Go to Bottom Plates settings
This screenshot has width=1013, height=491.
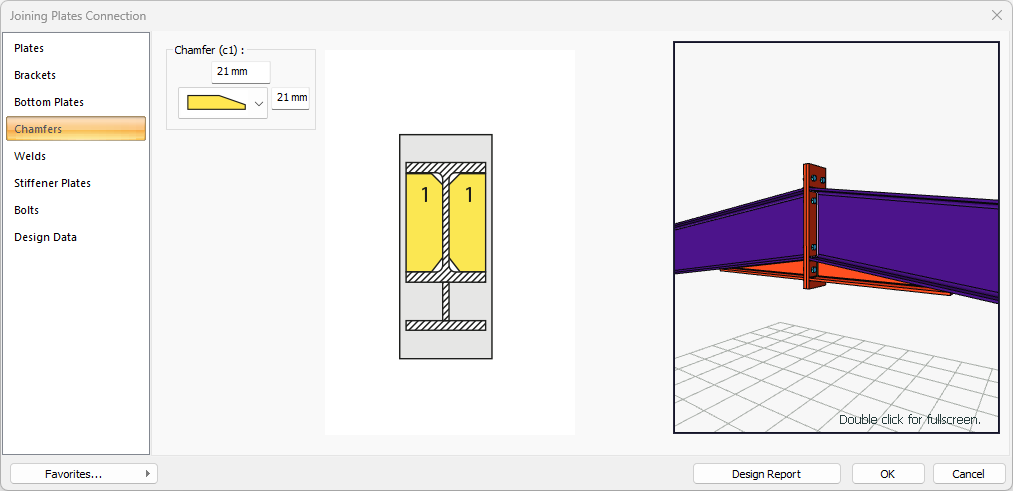coord(76,102)
